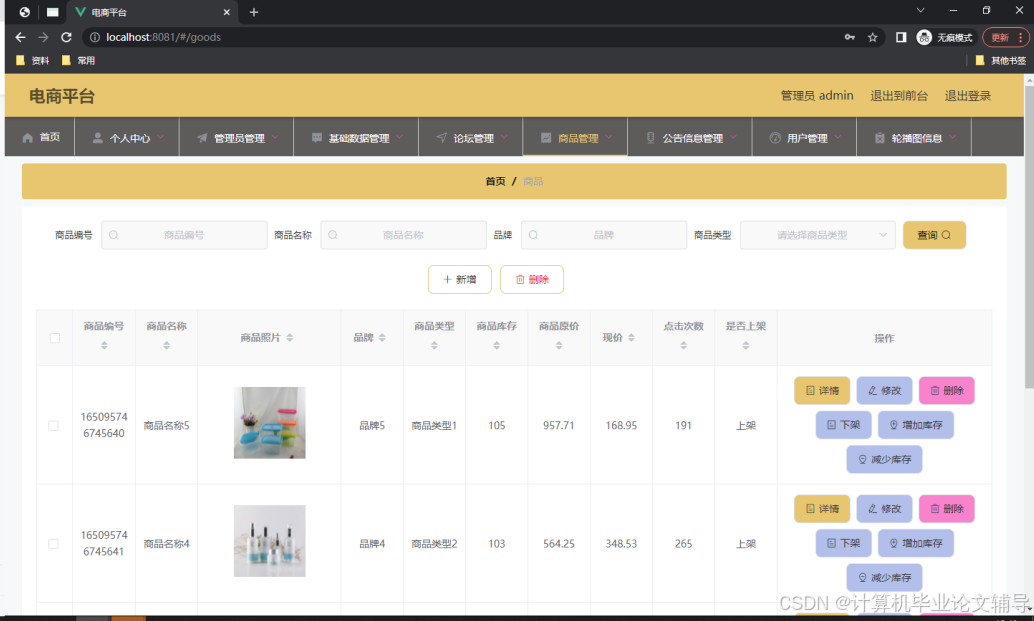Focus the 品牌 search input
The height and width of the screenshot is (621, 1034).
coord(604,235)
